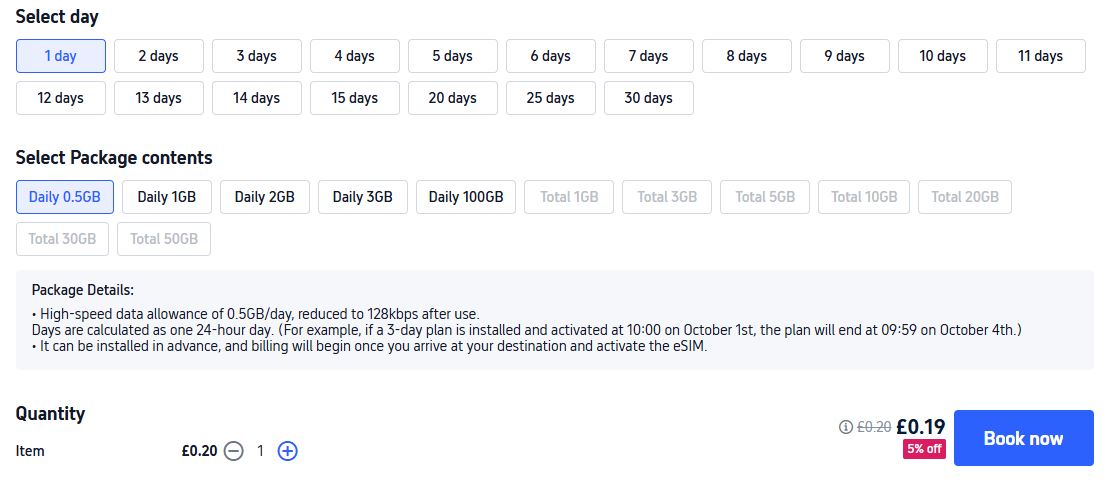Pick the Daily 3GB package
The width and height of the screenshot is (1113, 484).
pyautogui.click(x=363, y=197)
